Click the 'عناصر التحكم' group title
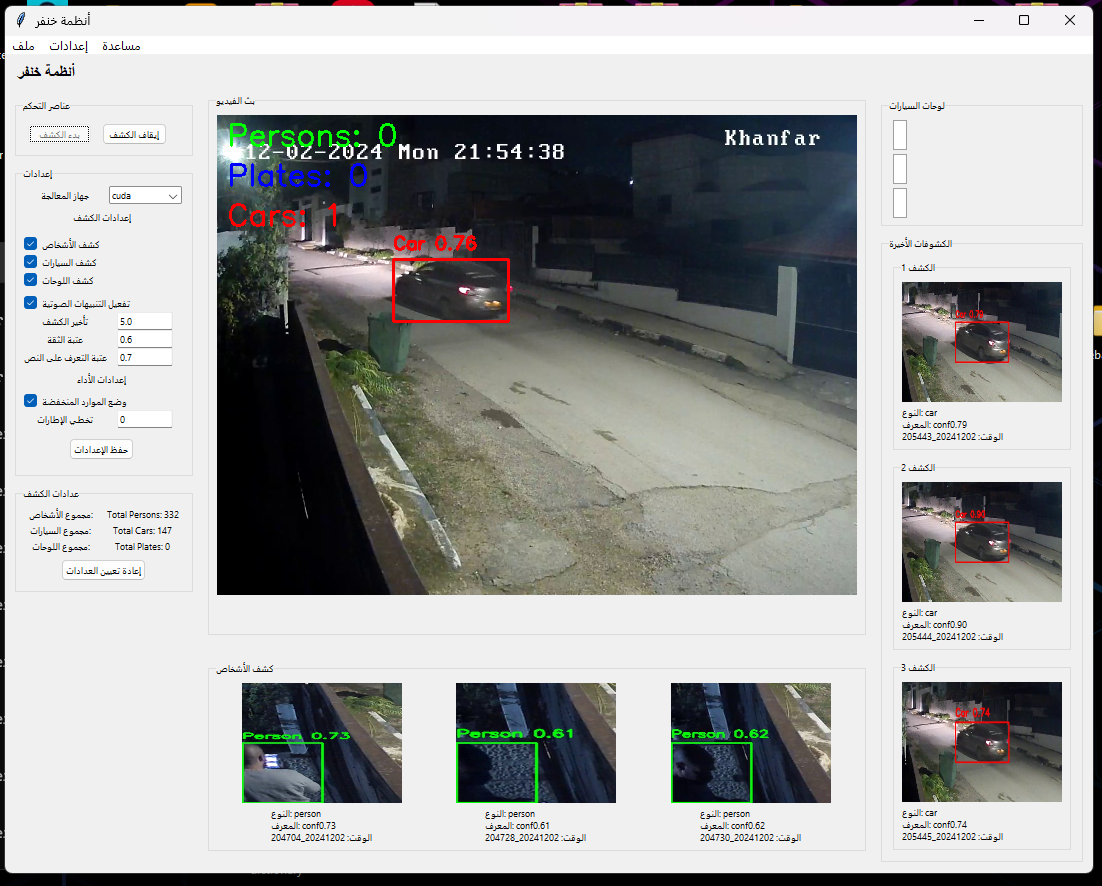Viewport: 1102px width, 886px height. (46, 106)
